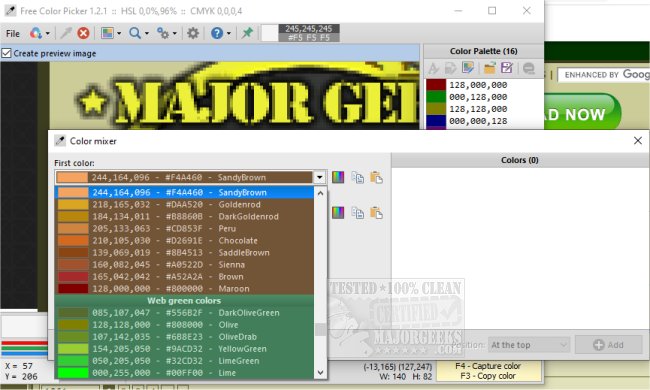The image size is (650, 390).
Task: Open the settings gear icon
Action: pyautogui.click(x=193, y=33)
